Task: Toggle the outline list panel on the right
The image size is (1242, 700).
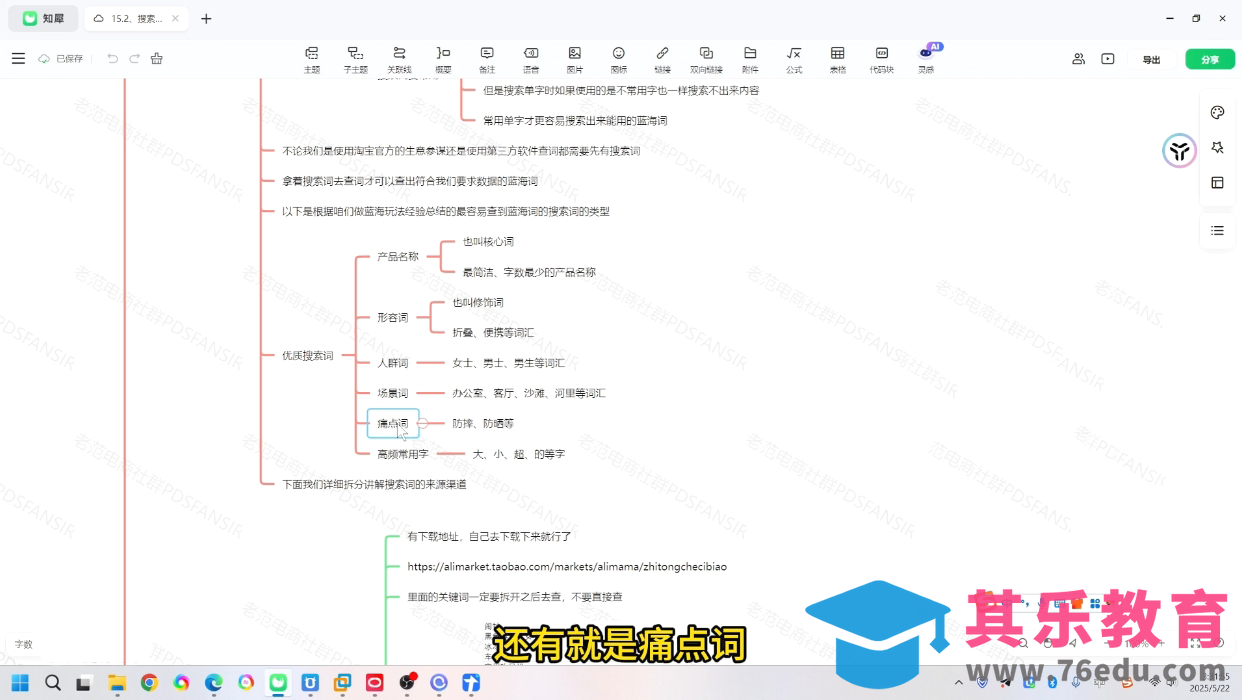Action: tap(1217, 231)
